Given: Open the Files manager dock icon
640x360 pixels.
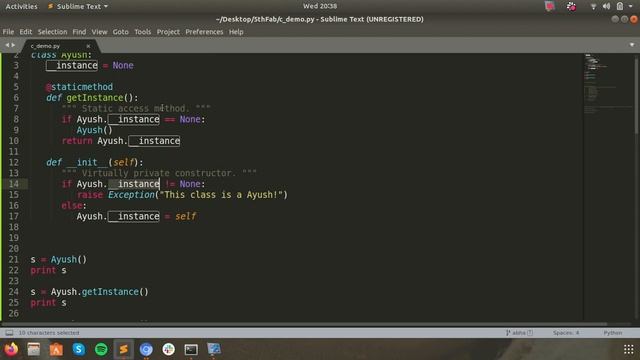Looking at the screenshot, I should click(x=34, y=349).
